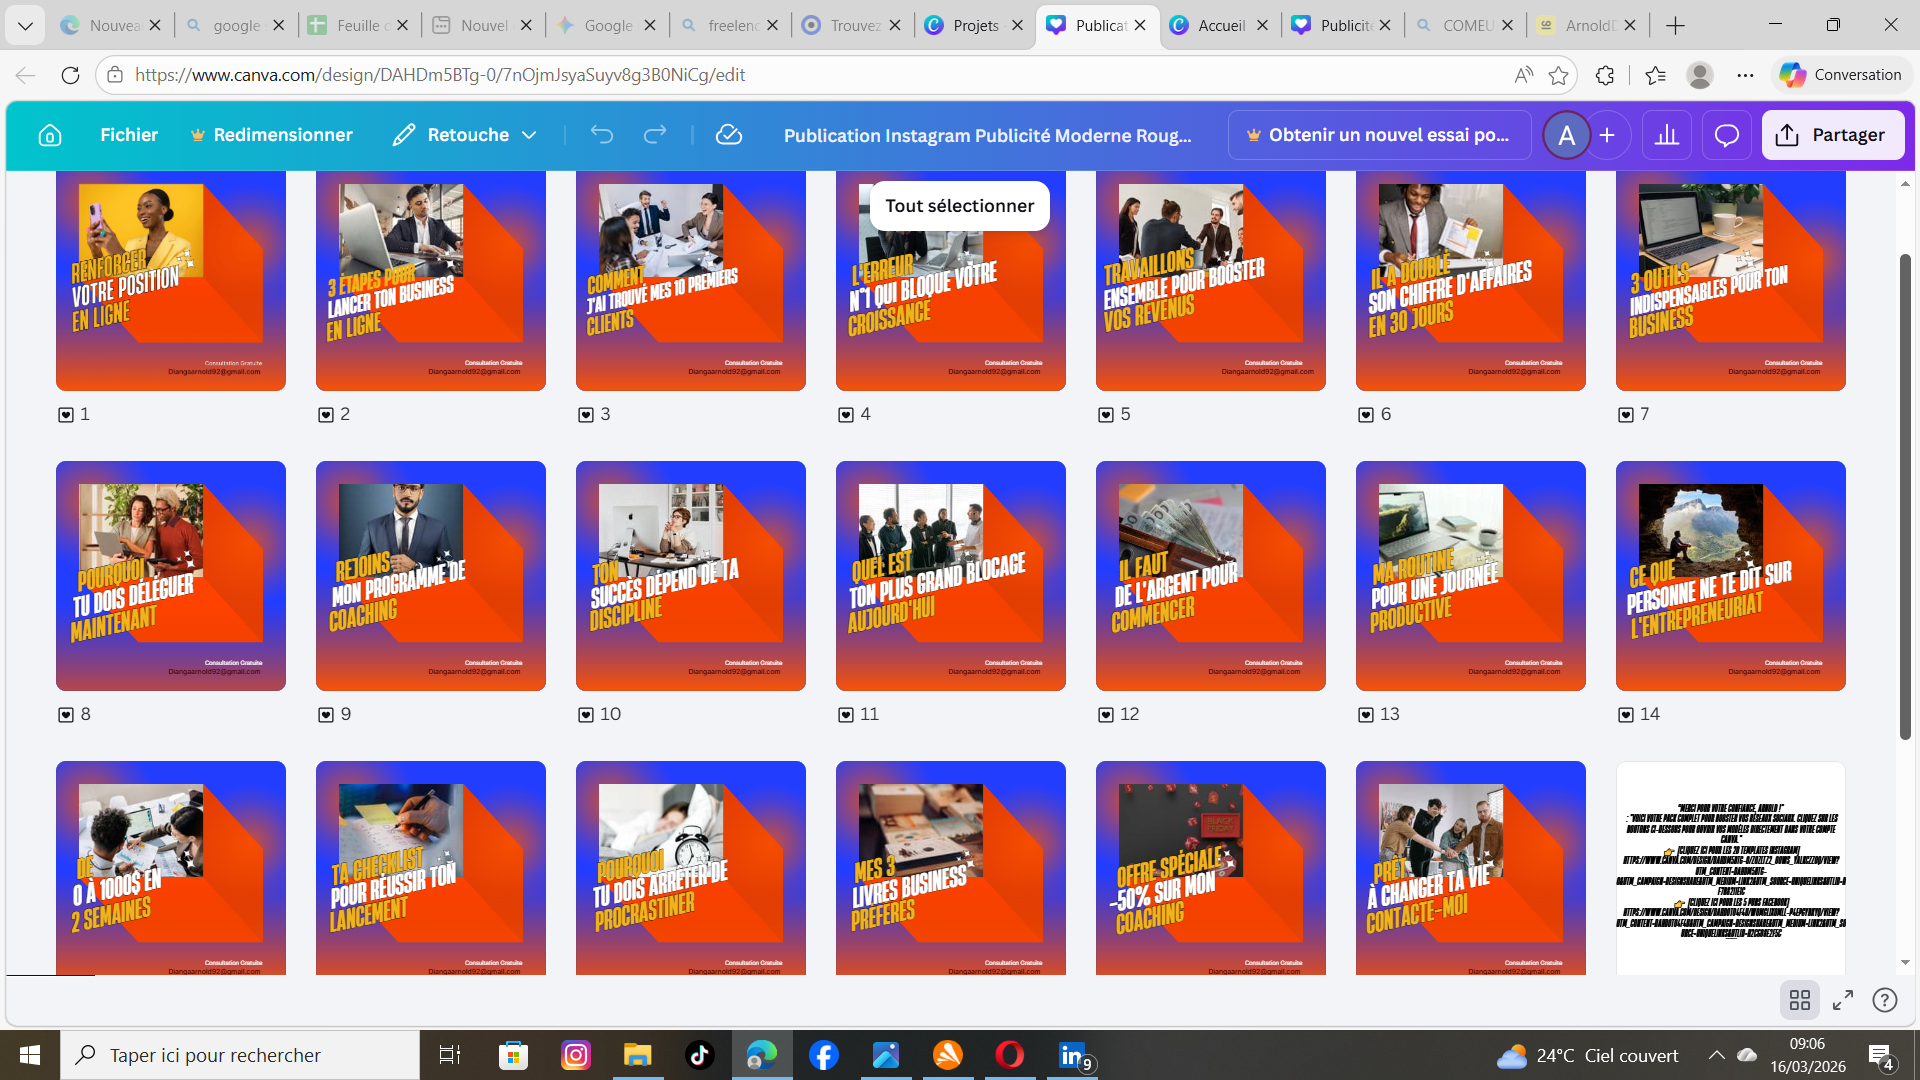Screen dimensions: 1920x1080
Task: Toggle grid view icon at bottom
Action: [x=1800, y=1000]
